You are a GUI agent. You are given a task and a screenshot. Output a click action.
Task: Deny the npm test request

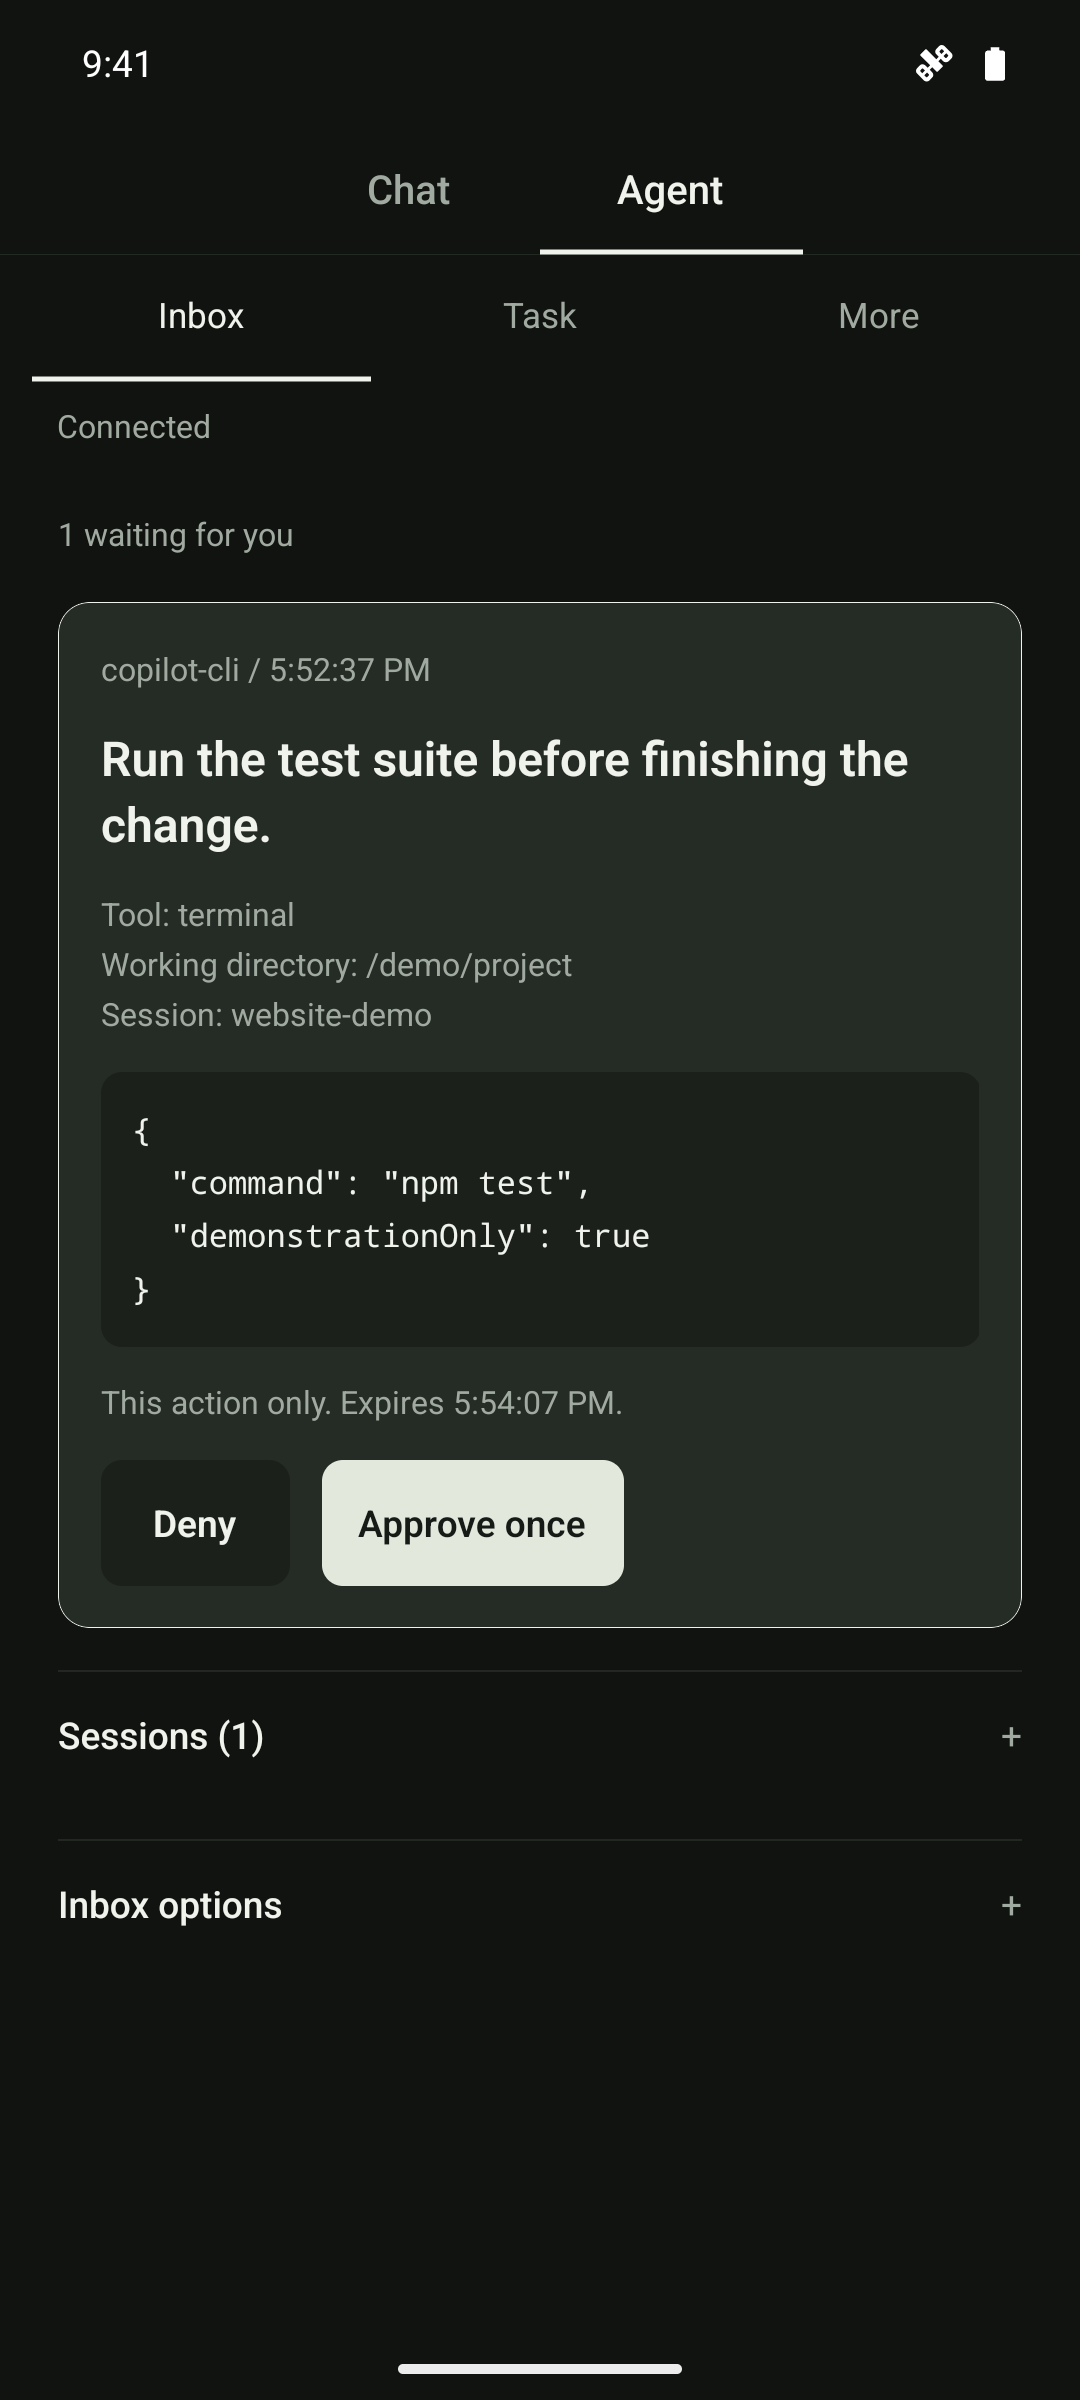[195, 1523]
